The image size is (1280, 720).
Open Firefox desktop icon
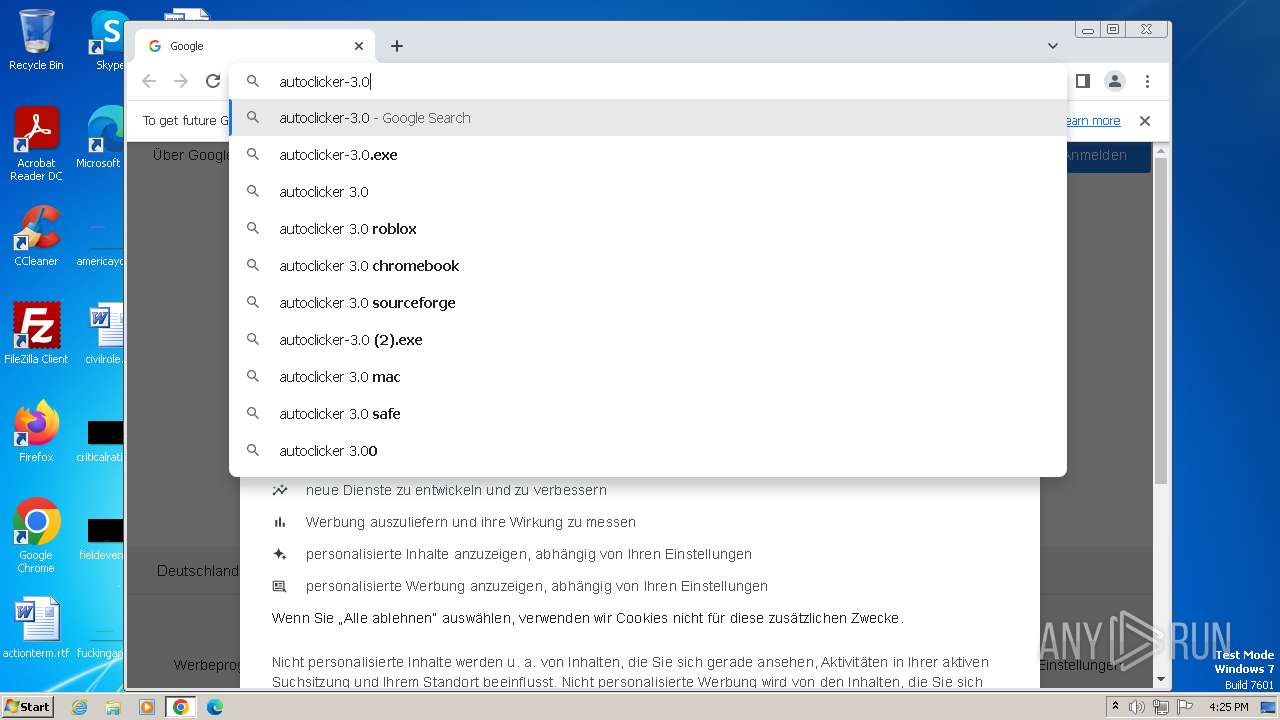tap(36, 432)
